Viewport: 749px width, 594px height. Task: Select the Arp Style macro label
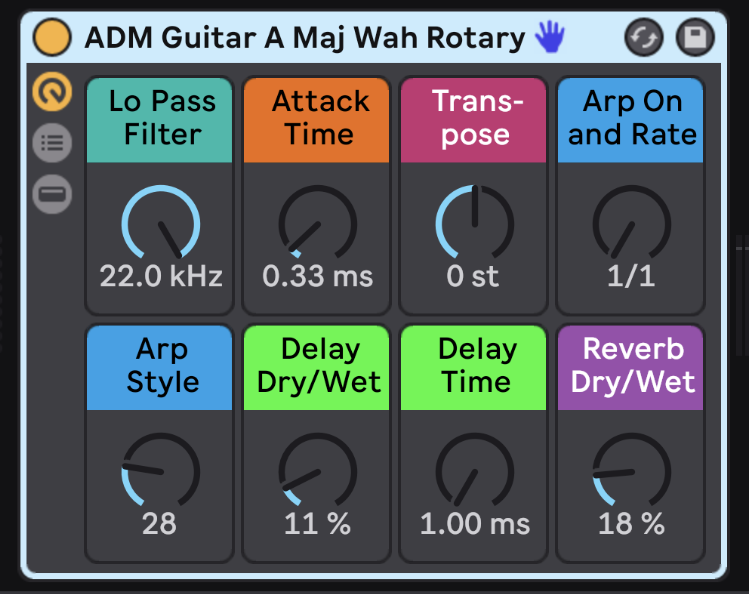click(x=160, y=368)
